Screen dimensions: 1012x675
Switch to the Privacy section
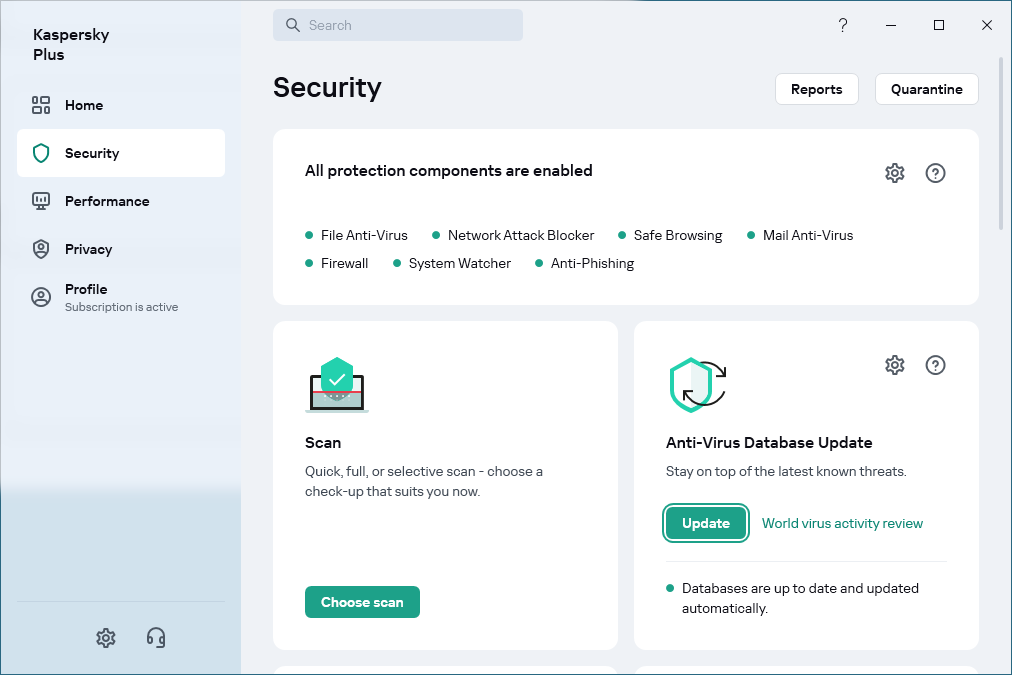88,249
